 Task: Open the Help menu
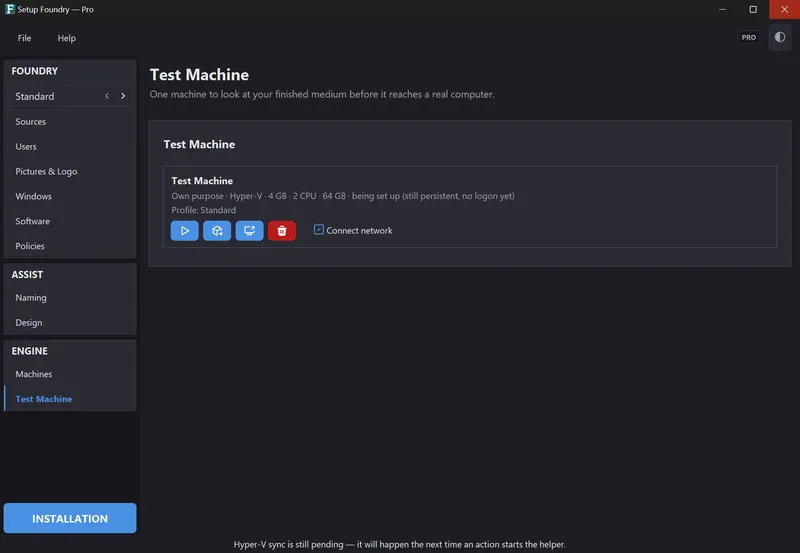[66, 38]
